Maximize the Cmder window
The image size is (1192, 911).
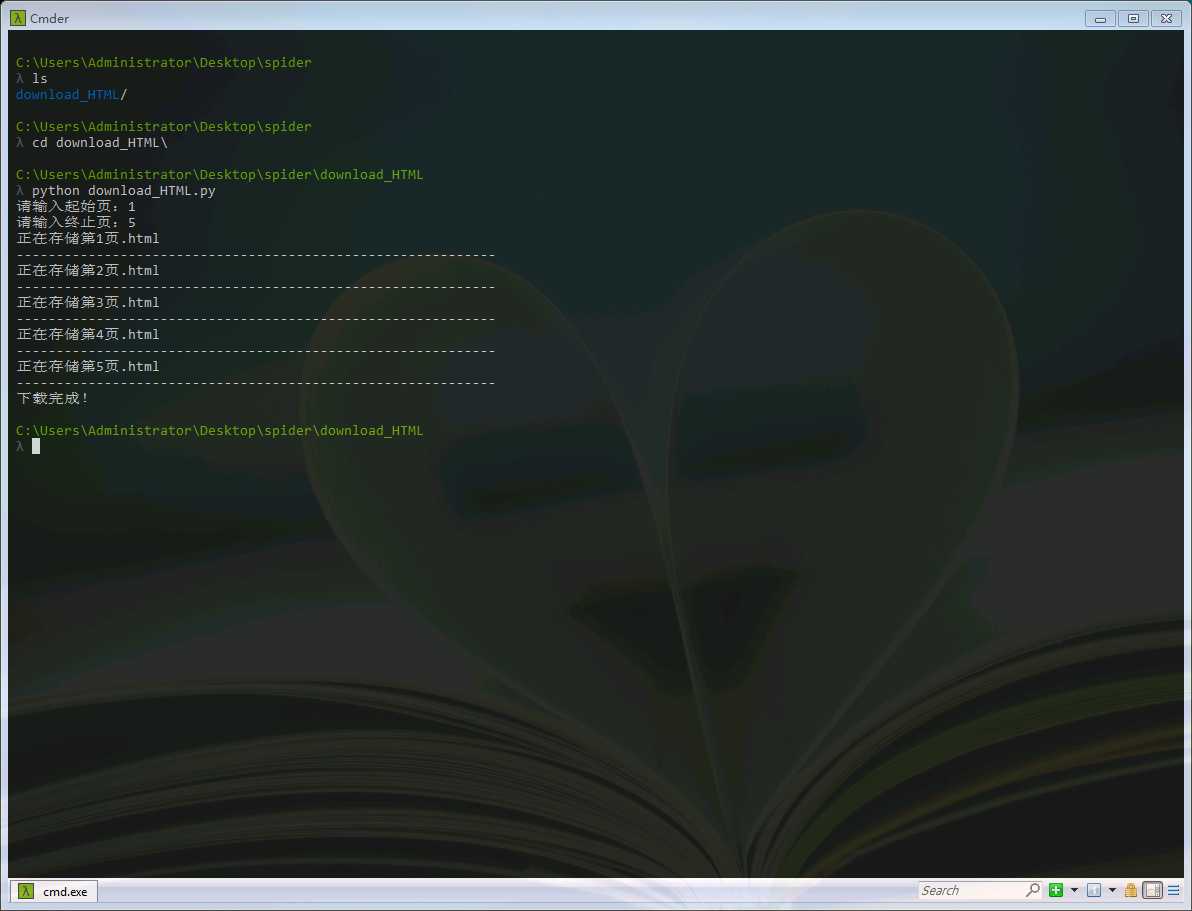(1133, 18)
